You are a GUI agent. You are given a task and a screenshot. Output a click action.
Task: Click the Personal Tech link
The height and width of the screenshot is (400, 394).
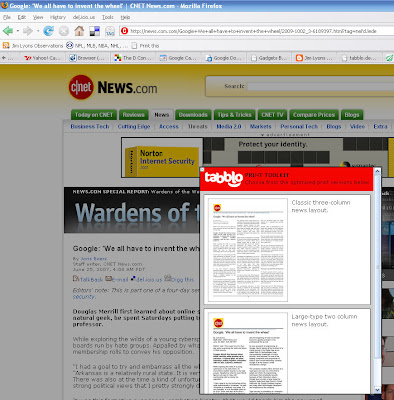[299, 126]
